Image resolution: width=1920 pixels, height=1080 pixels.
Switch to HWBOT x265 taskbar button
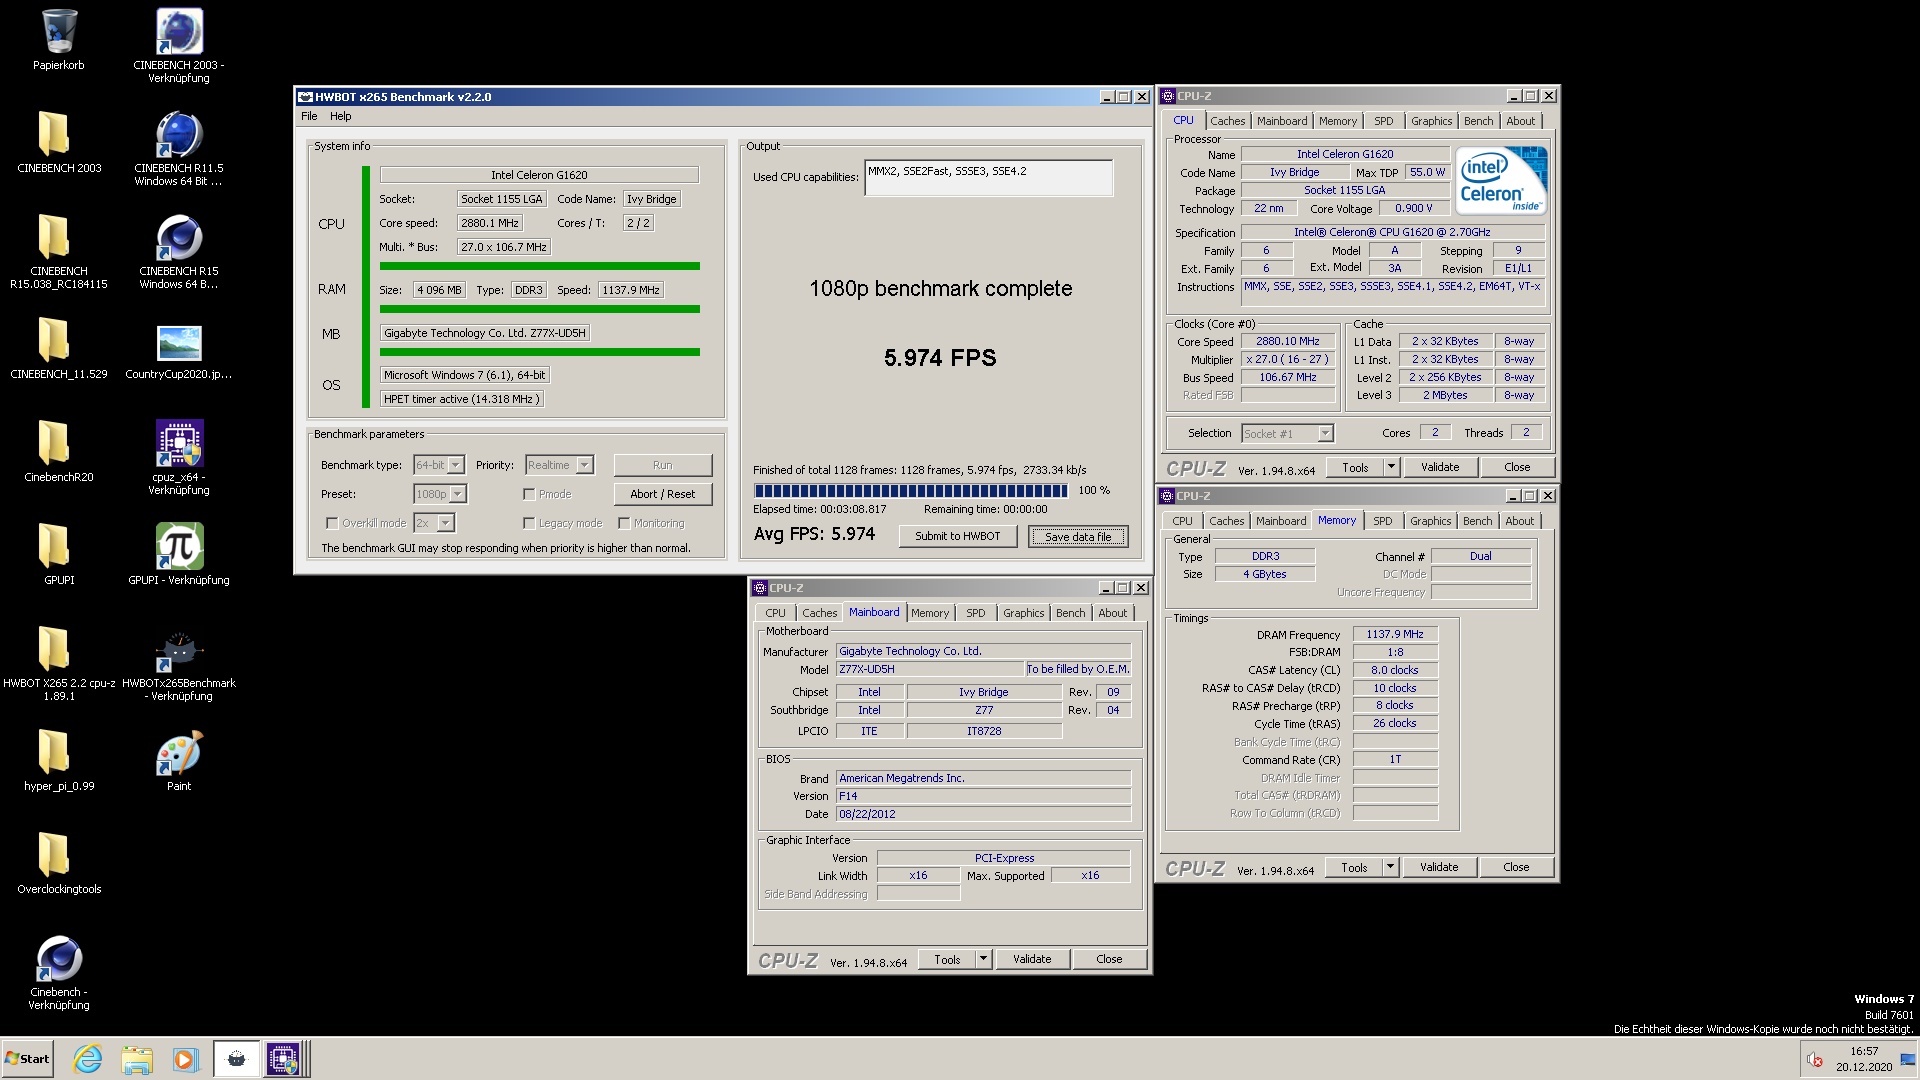pos(236,1059)
